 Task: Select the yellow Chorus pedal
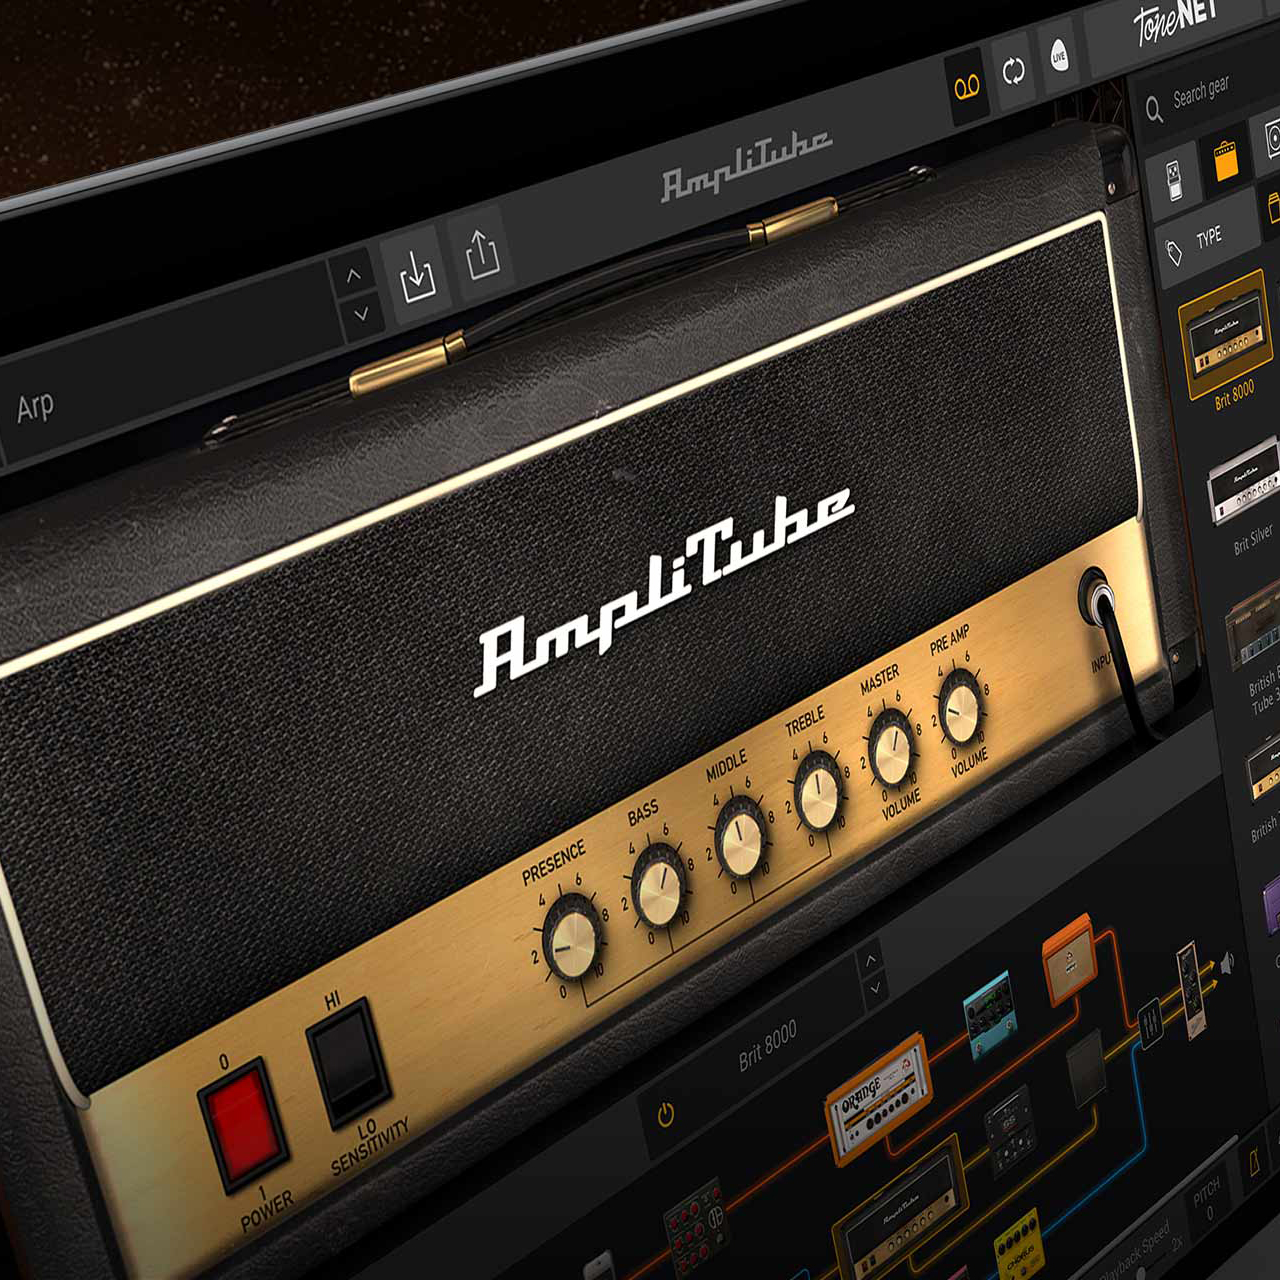1019,1244
